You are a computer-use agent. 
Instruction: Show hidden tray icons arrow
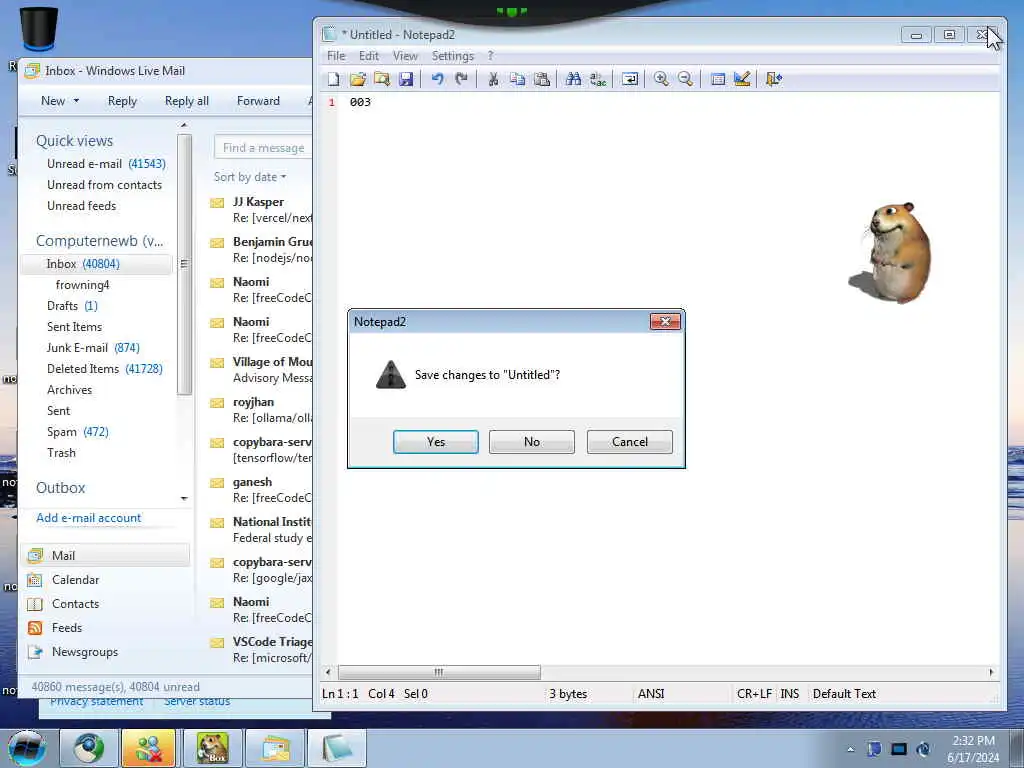tap(850, 749)
